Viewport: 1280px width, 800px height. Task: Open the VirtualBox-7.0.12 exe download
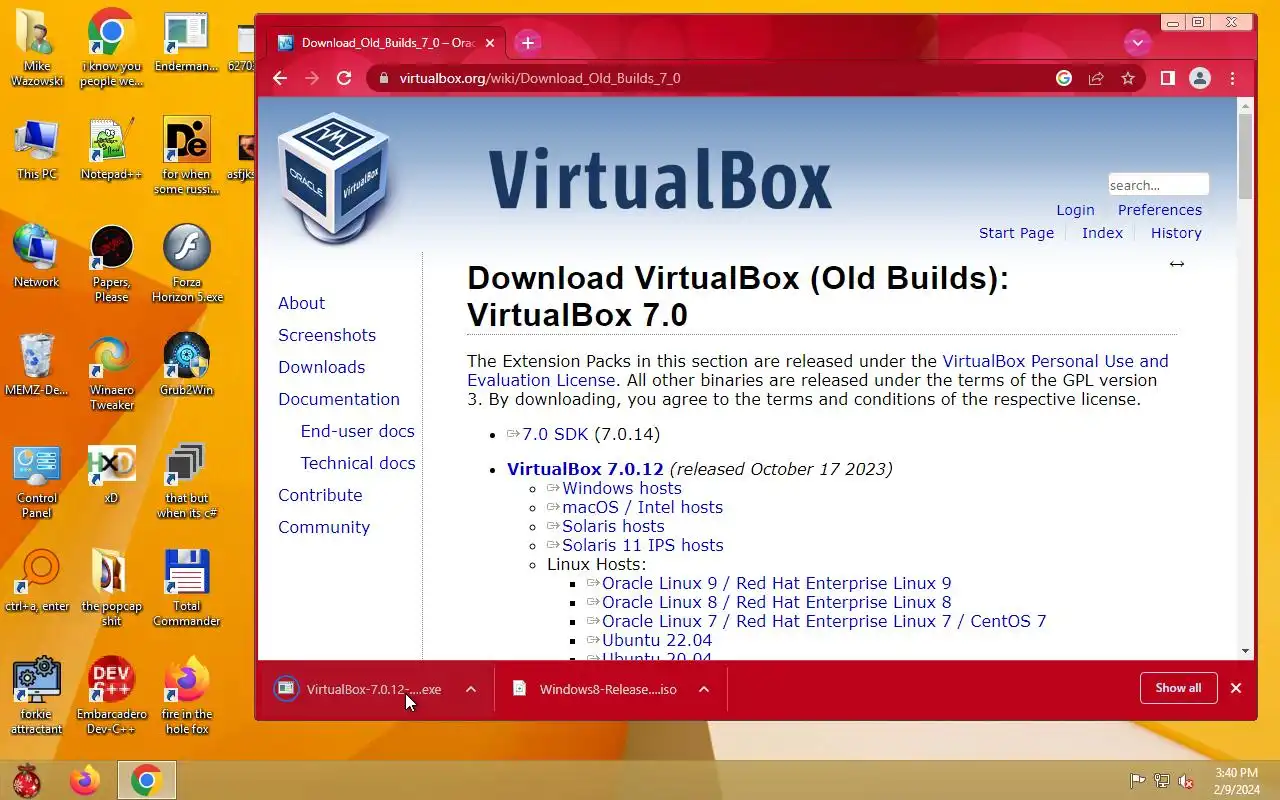coord(358,689)
